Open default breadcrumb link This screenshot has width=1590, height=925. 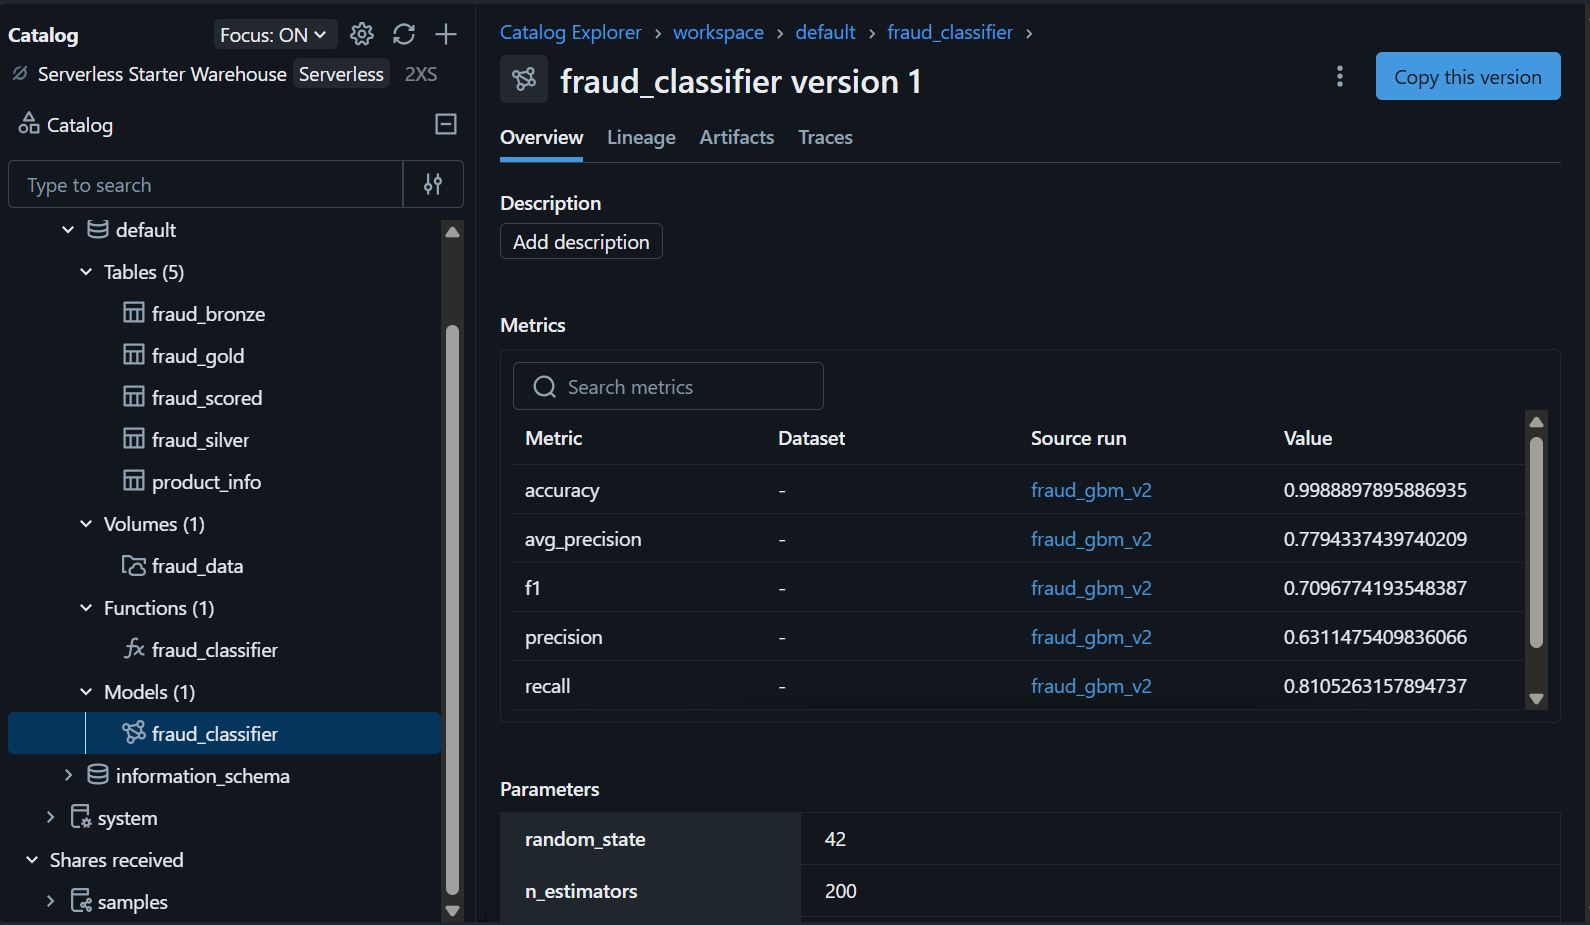pyautogui.click(x=825, y=32)
